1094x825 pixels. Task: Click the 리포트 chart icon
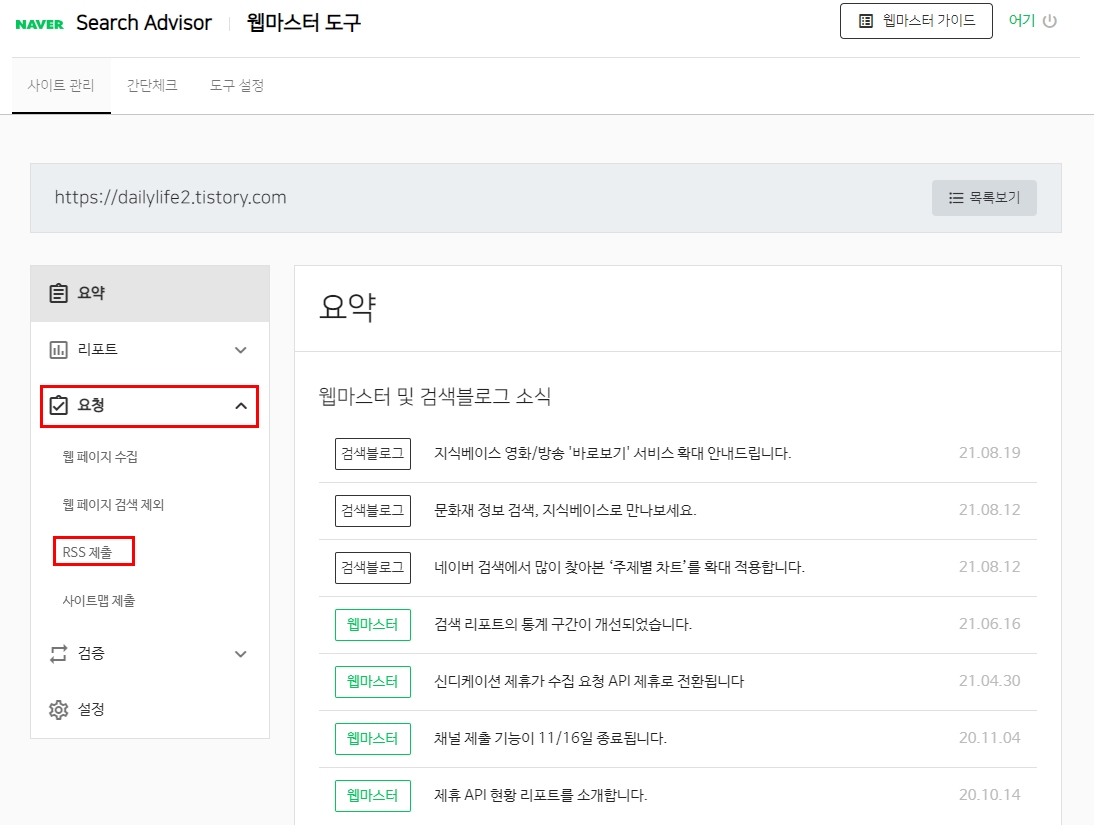click(x=59, y=350)
